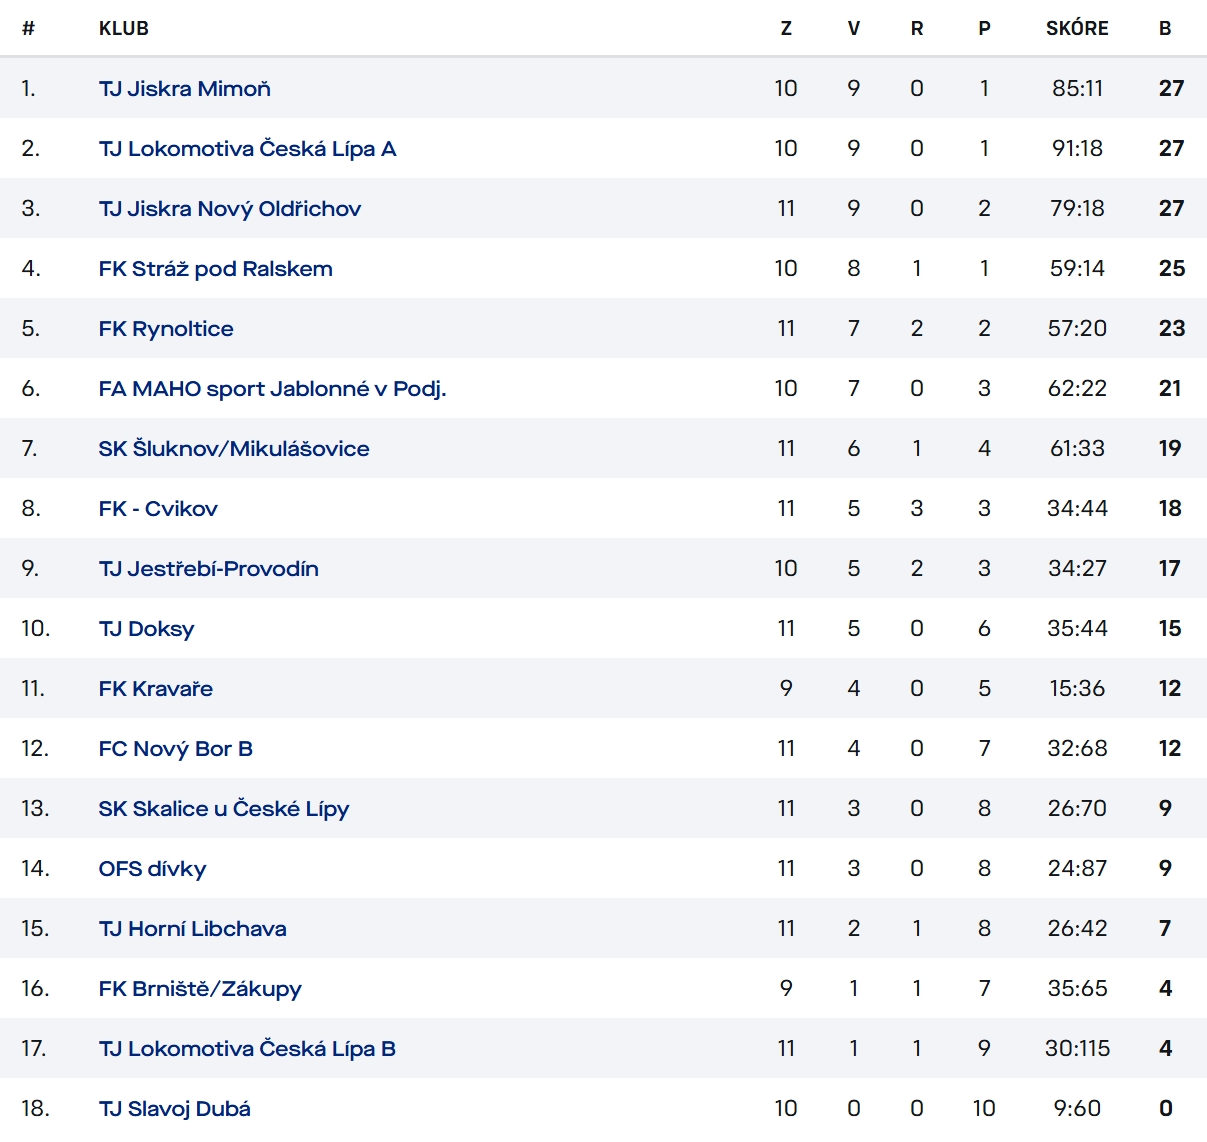
Task: Open the FK Kravaře club link
Action: click(155, 689)
